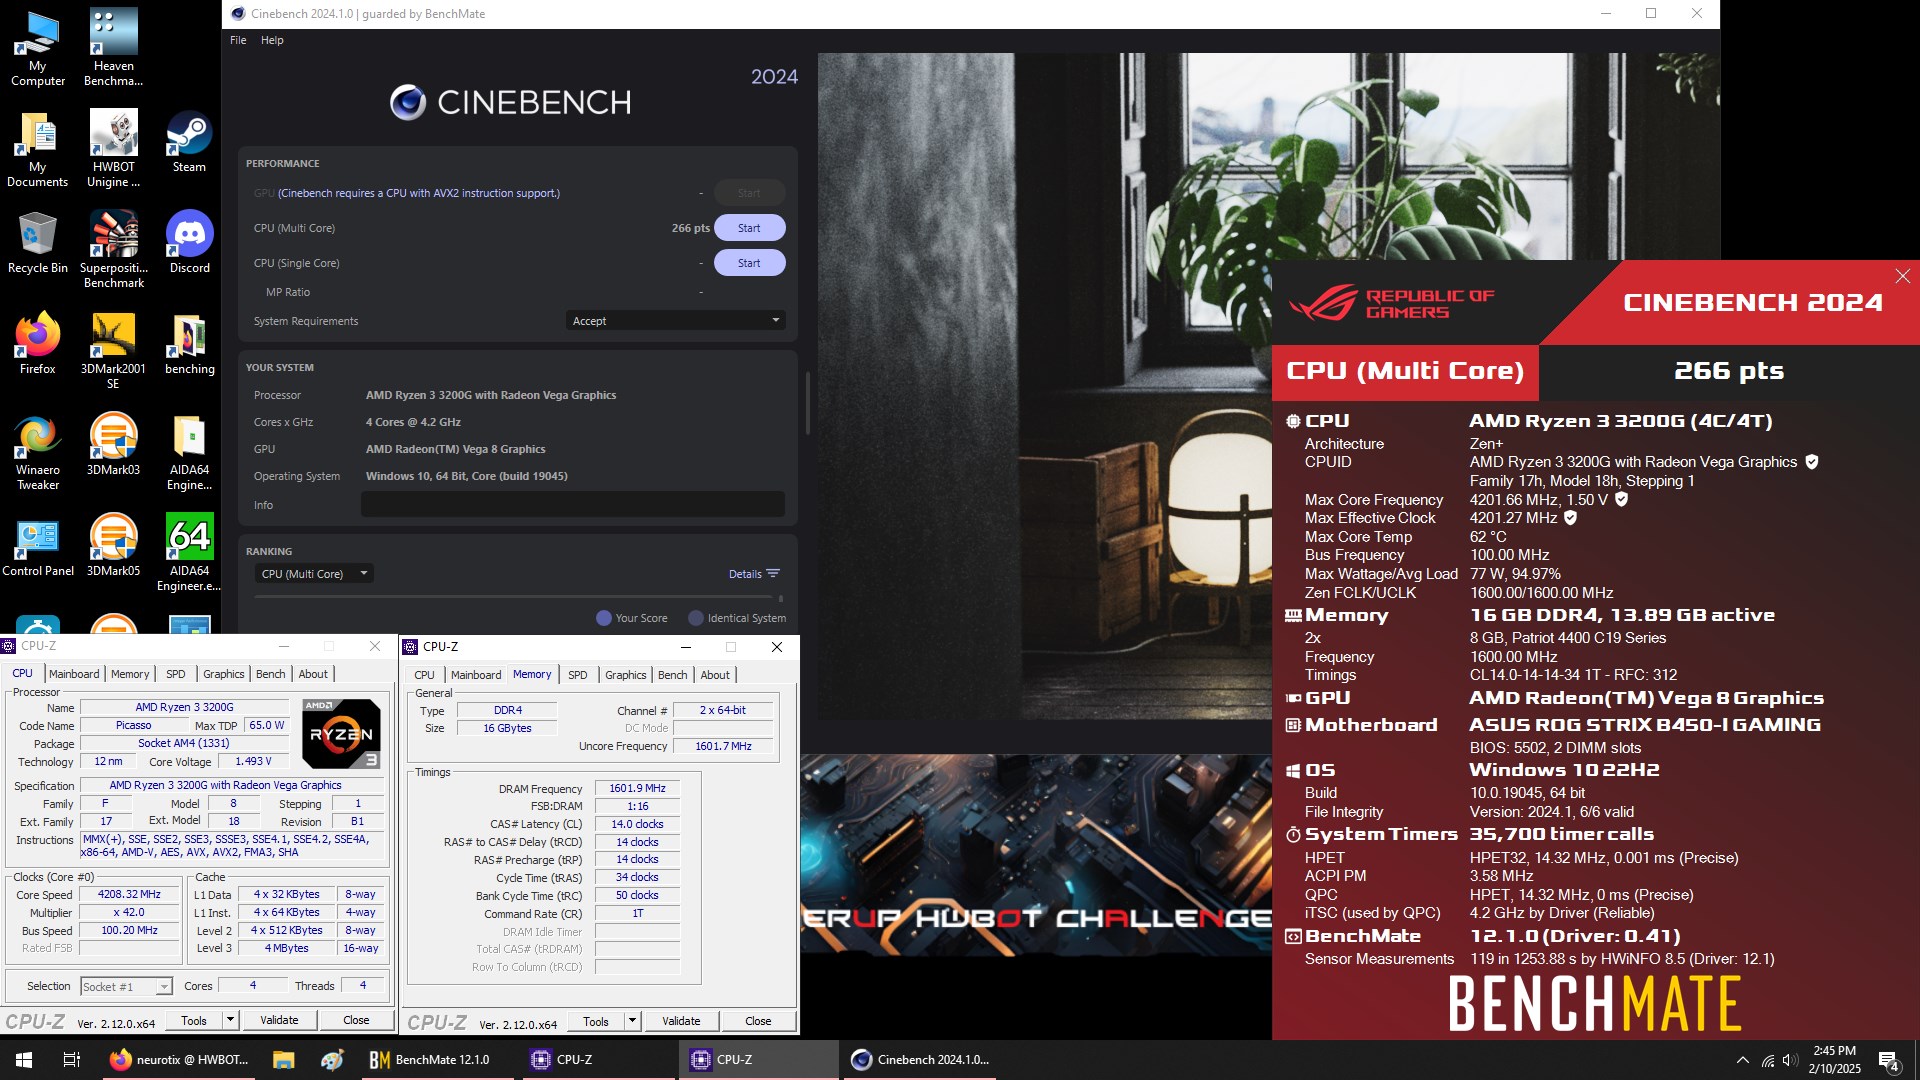Open 3DMark03 desktop shortcut
Screen dimensions: 1920x1080
[113, 445]
